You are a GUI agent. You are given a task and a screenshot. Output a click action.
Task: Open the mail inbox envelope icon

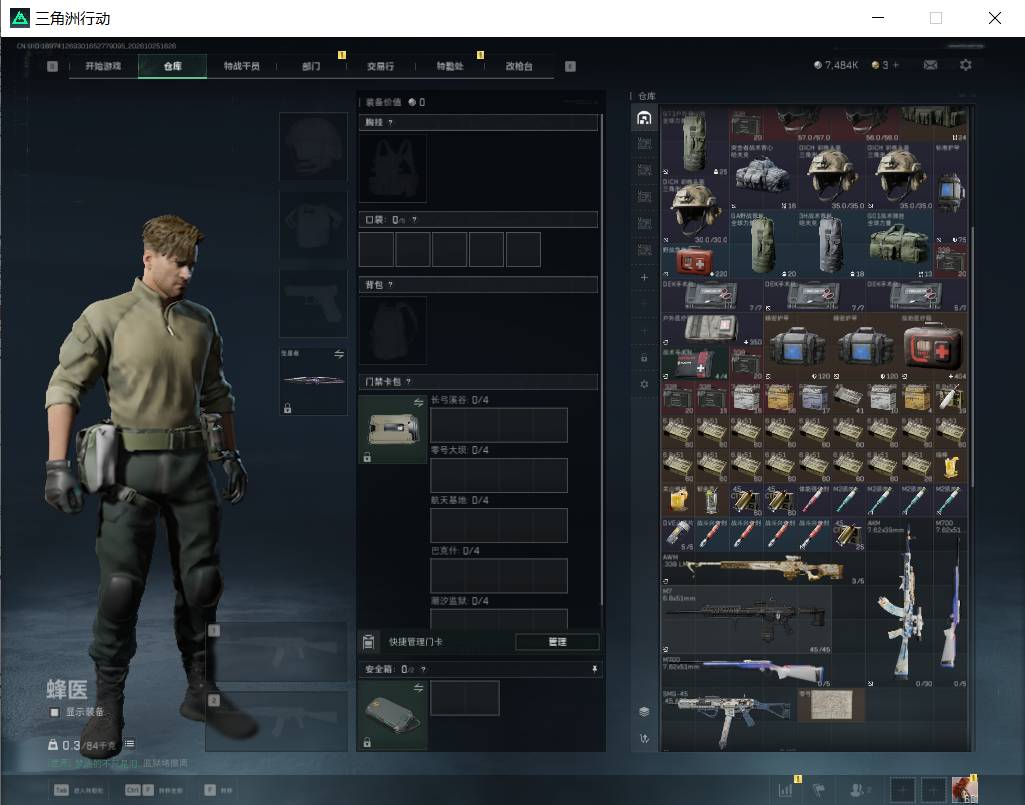pos(930,65)
